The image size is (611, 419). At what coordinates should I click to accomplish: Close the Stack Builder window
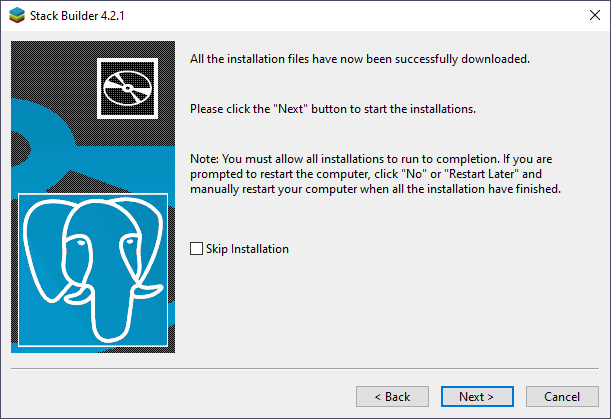pos(588,14)
